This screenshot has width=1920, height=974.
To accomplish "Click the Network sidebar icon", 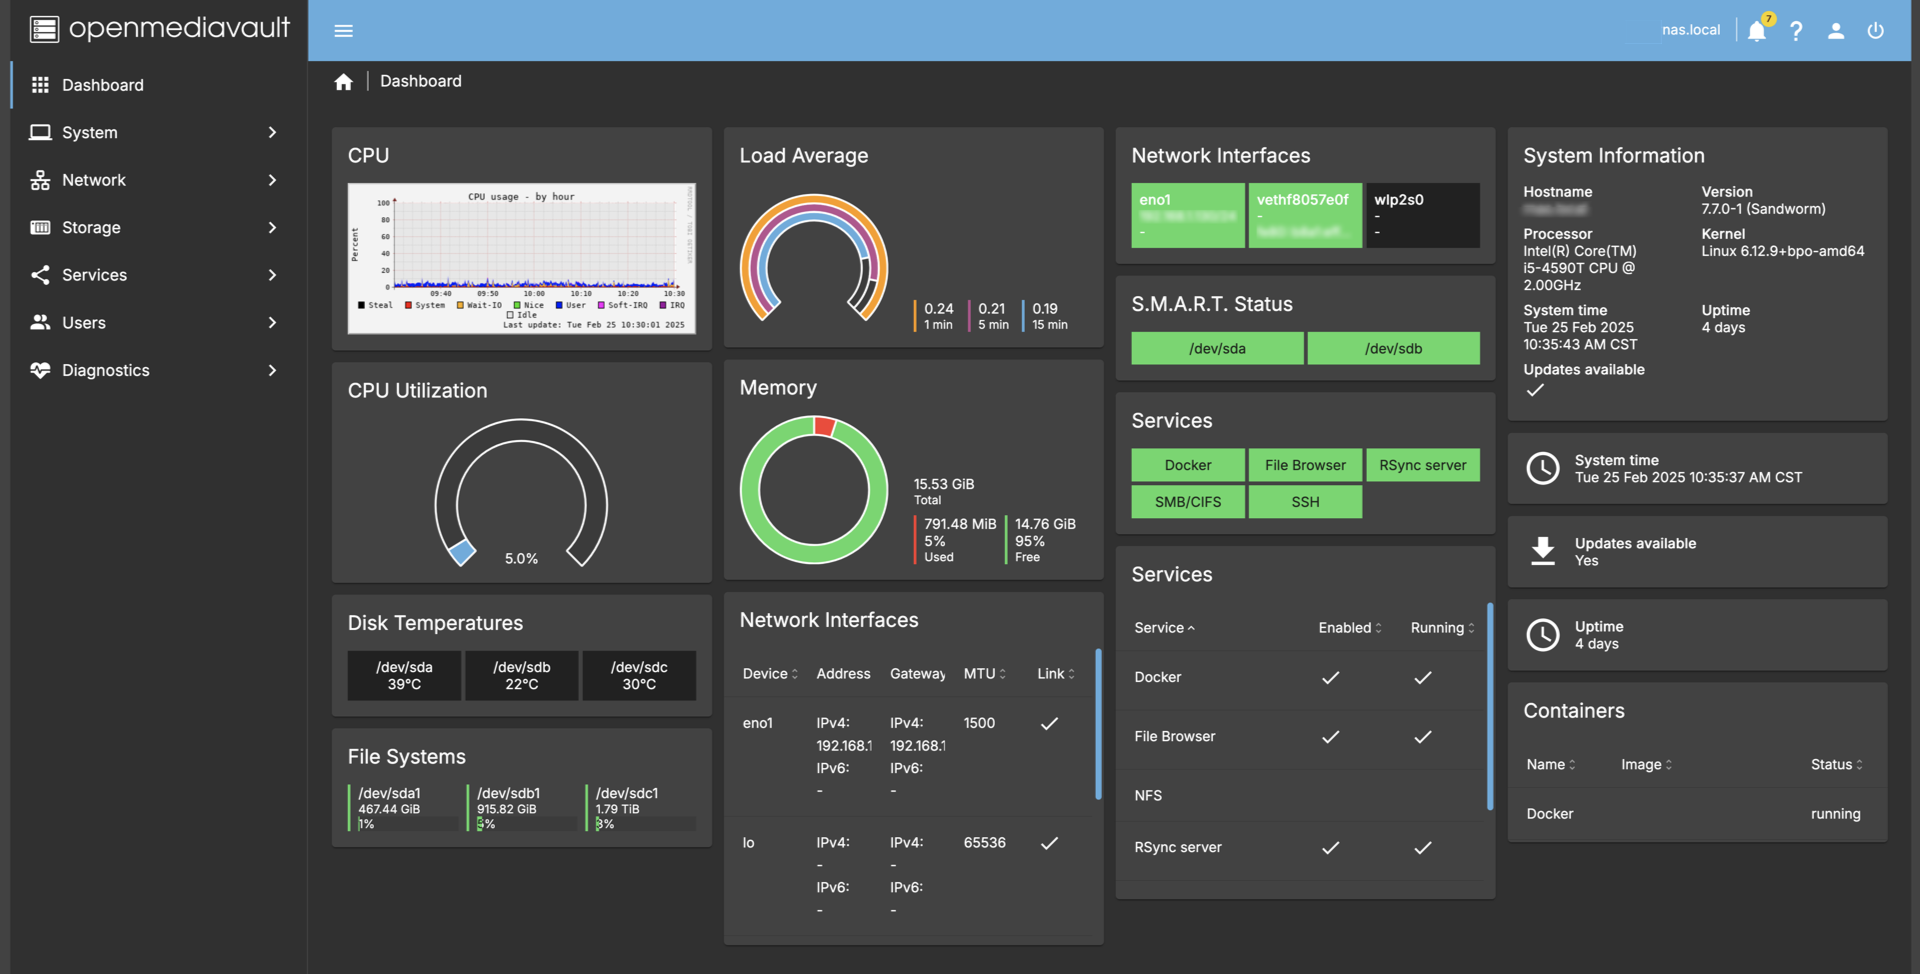I will click(x=40, y=180).
